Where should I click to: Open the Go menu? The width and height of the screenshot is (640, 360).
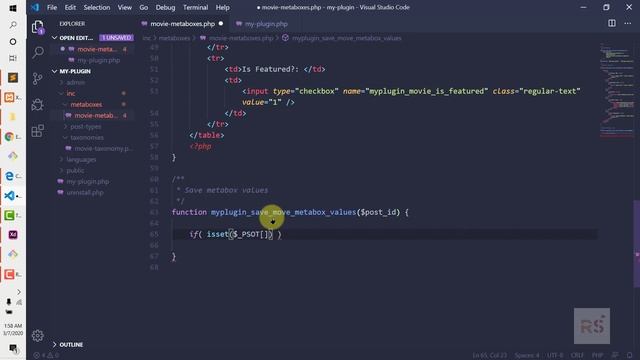click(x=144, y=7)
